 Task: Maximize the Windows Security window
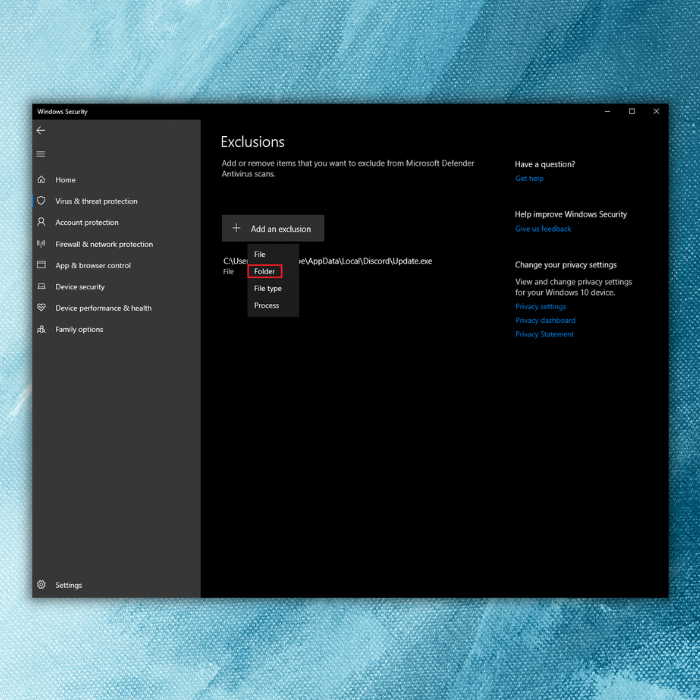pos(632,111)
